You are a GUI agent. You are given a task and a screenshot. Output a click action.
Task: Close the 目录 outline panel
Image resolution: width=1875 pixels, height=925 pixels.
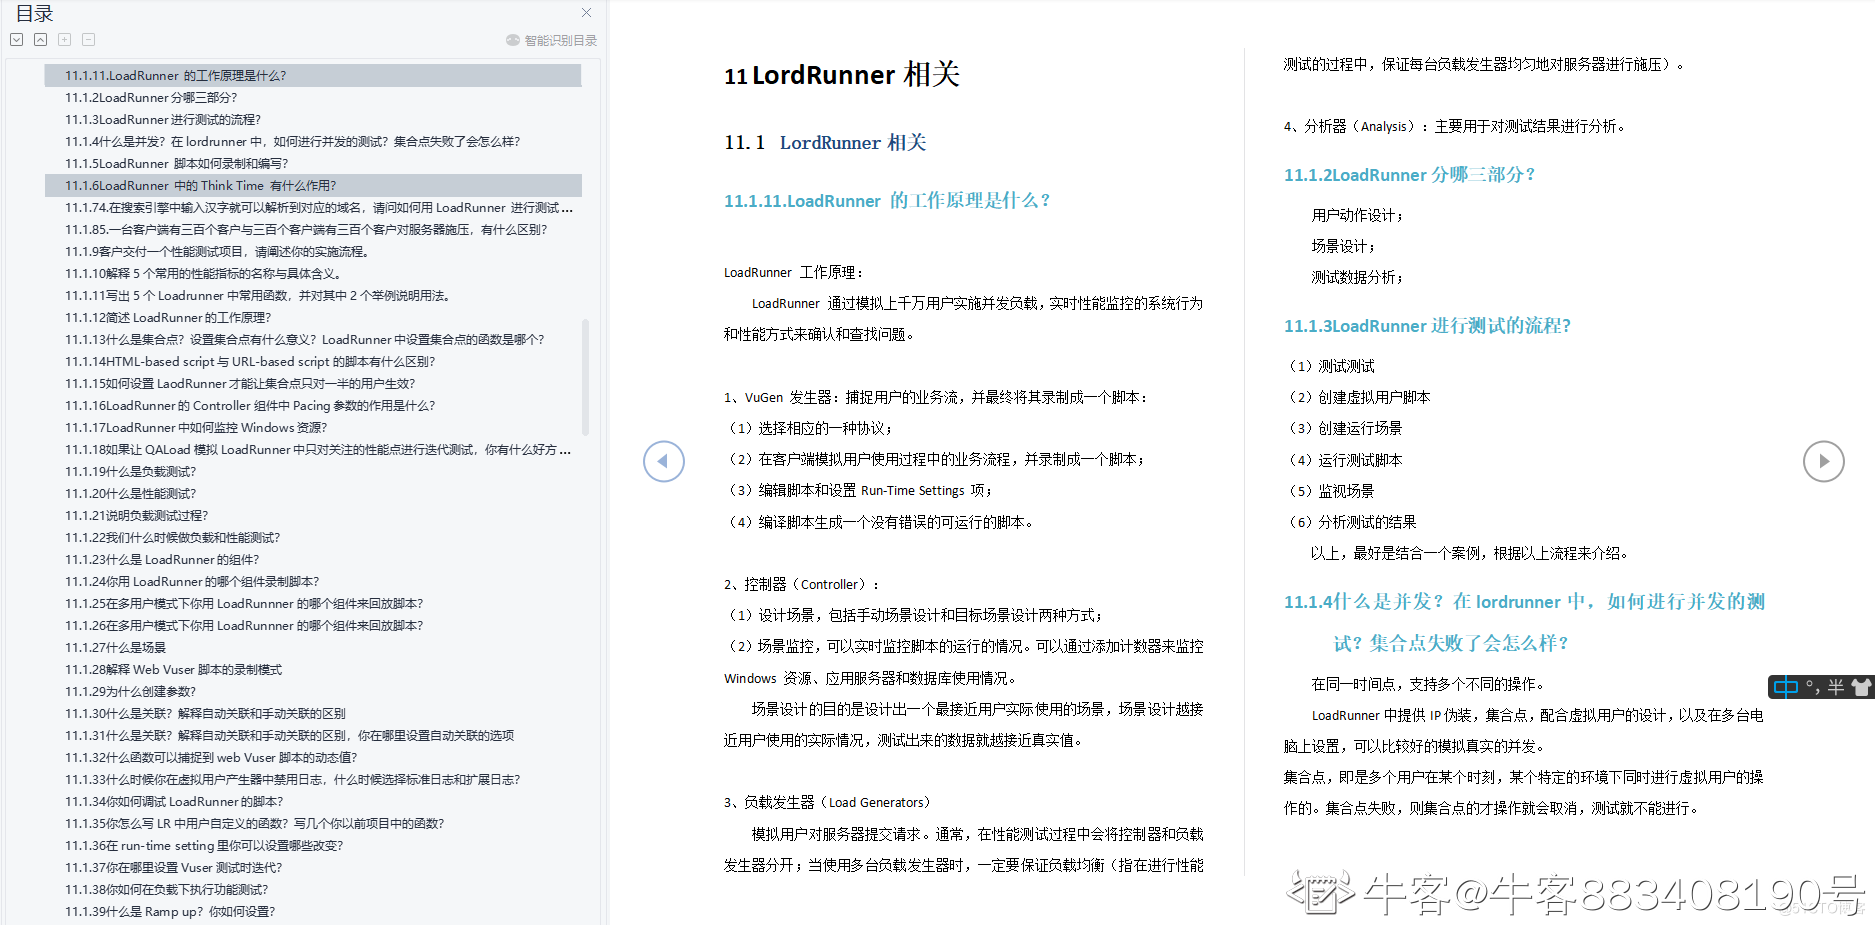[x=586, y=13]
